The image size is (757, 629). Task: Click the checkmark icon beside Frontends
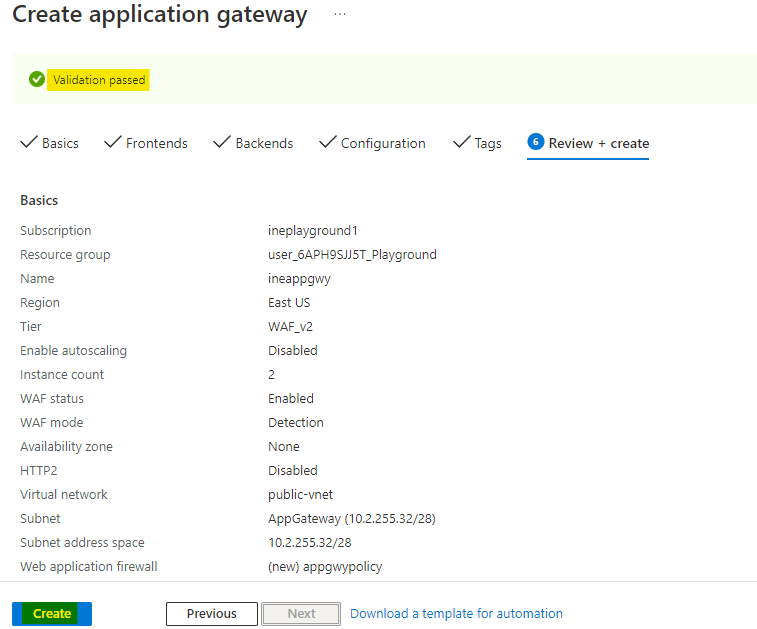(x=113, y=143)
